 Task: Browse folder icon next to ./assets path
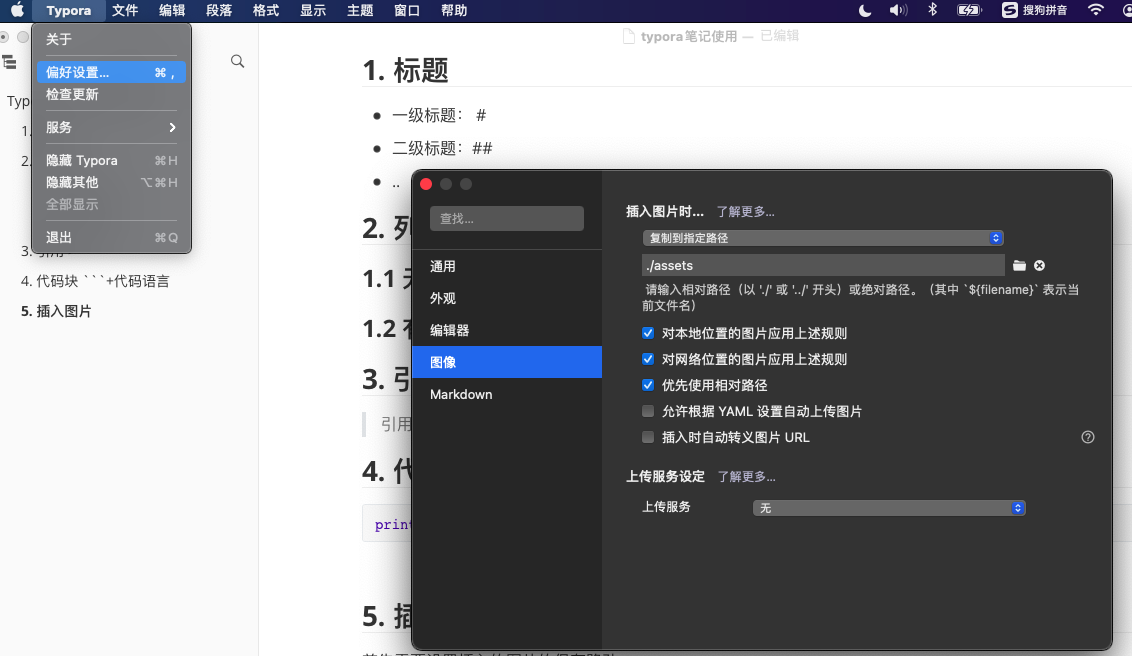[1019, 266]
